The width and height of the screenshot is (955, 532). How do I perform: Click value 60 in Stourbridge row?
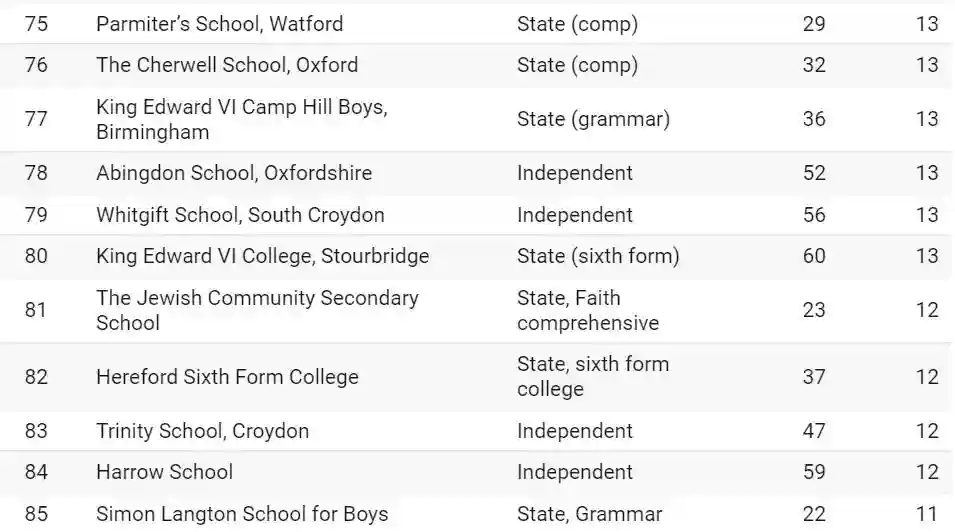click(814, 256)
